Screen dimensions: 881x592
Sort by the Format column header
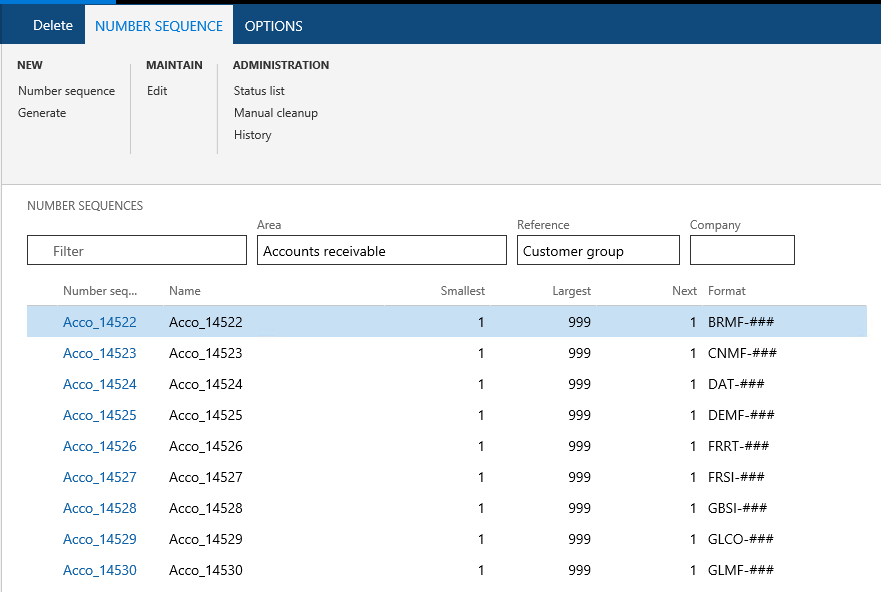pyautogui.click(x=727, y=291)
